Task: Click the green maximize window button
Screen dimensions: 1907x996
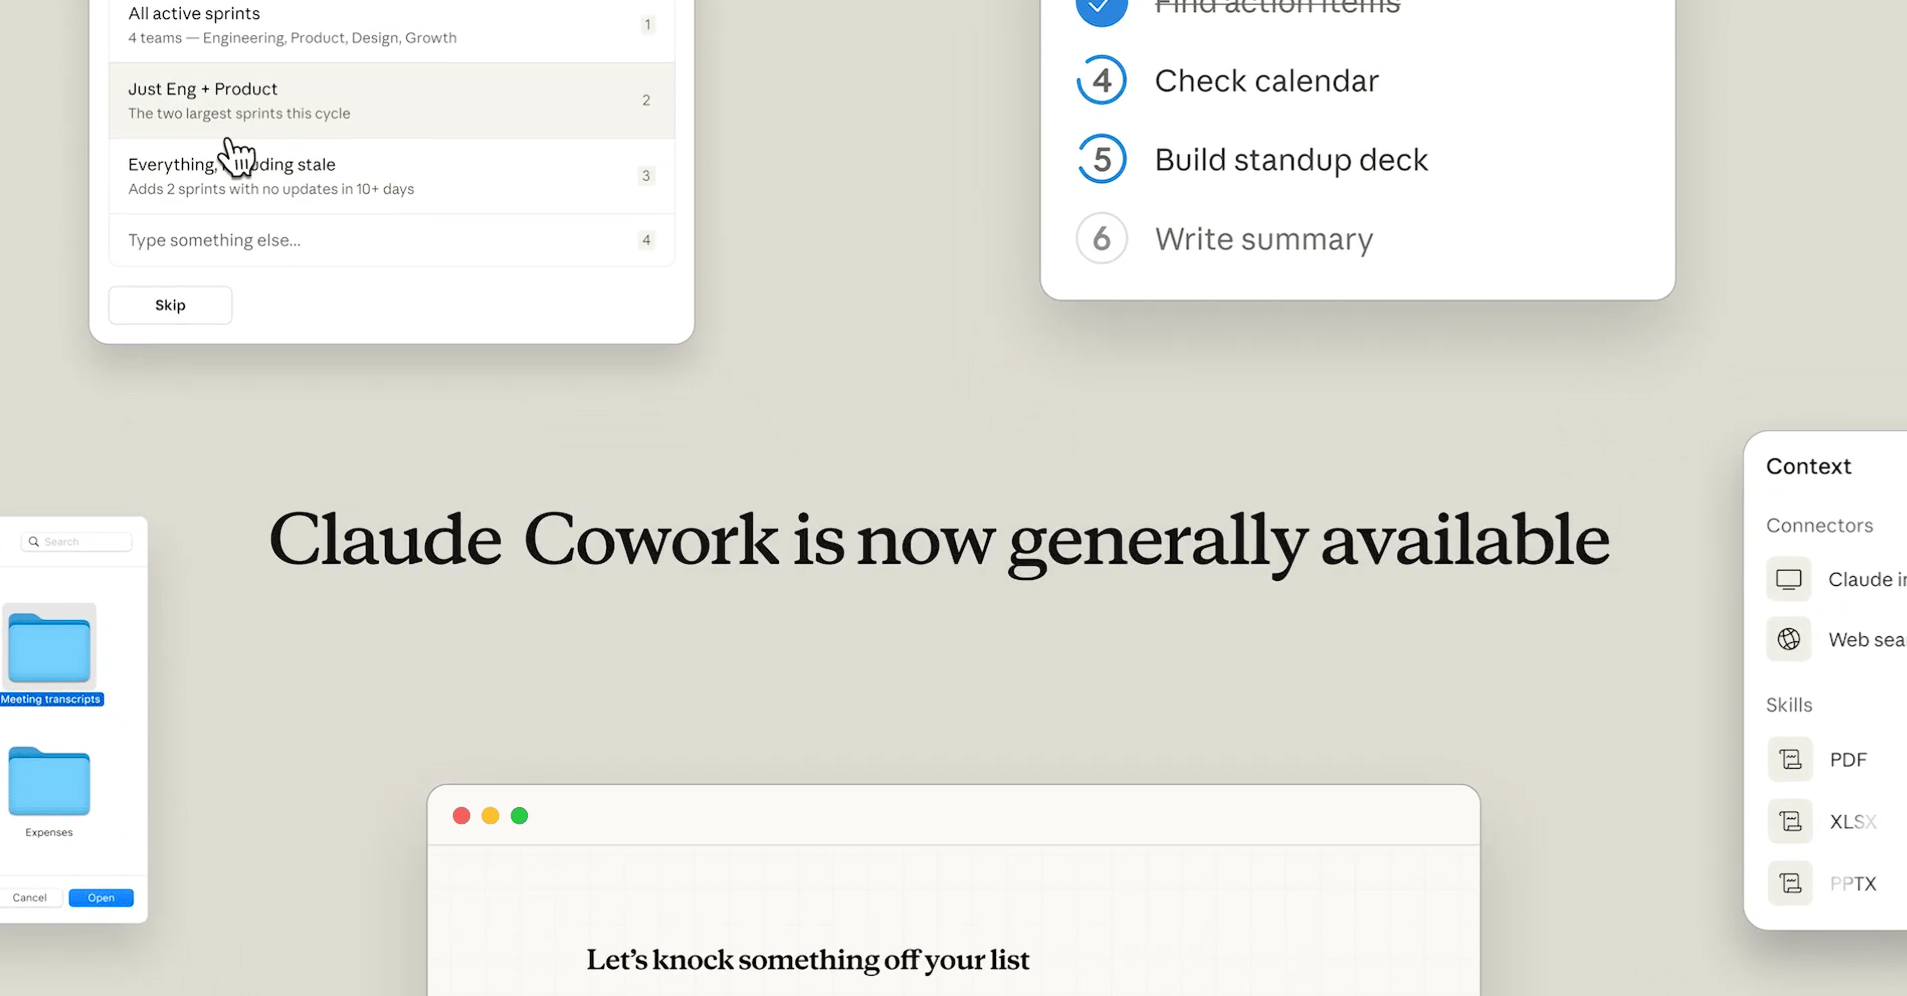Action: [519, 816]
